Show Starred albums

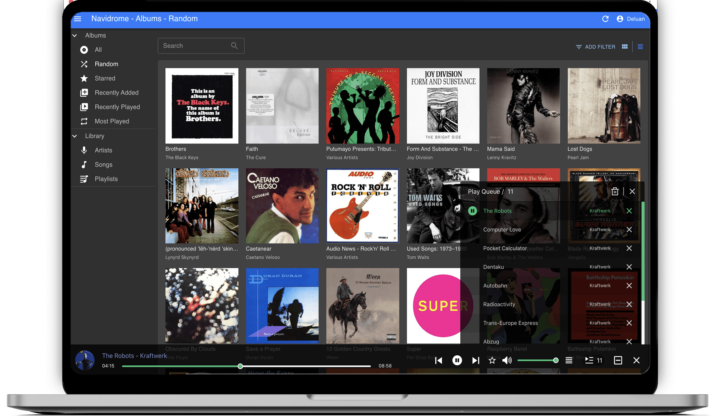click(x=105, y=78)
